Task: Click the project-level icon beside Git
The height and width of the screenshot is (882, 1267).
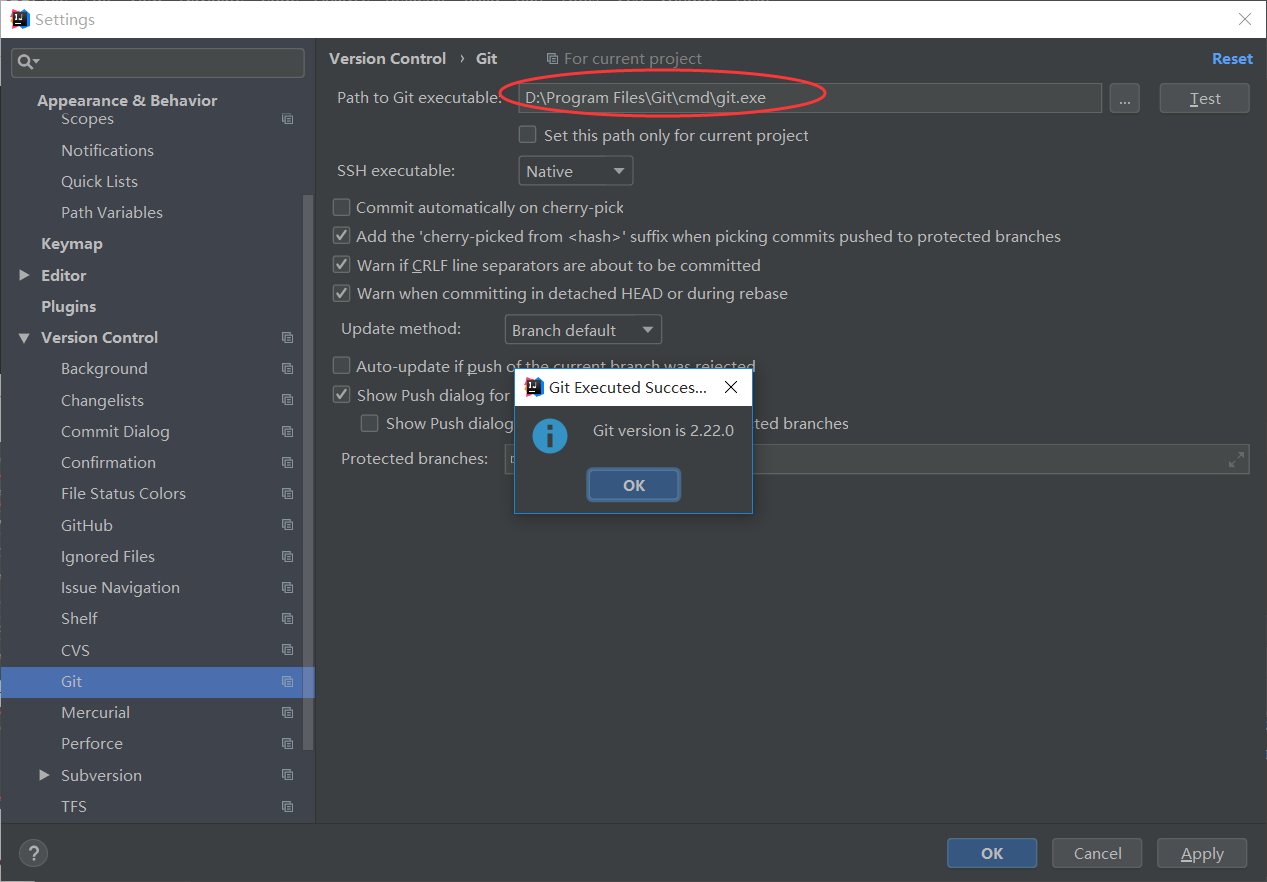Action: 287,682
